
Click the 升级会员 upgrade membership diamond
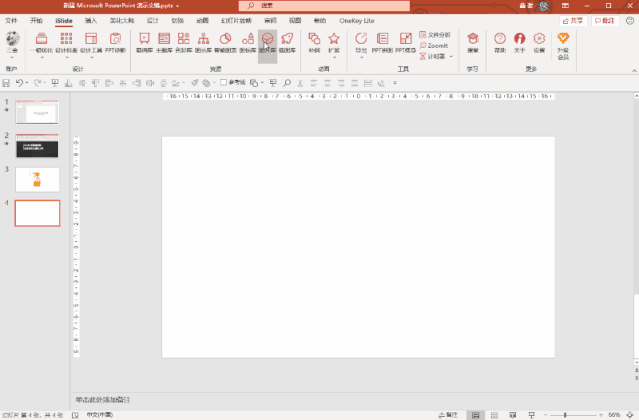coord(563,39)
